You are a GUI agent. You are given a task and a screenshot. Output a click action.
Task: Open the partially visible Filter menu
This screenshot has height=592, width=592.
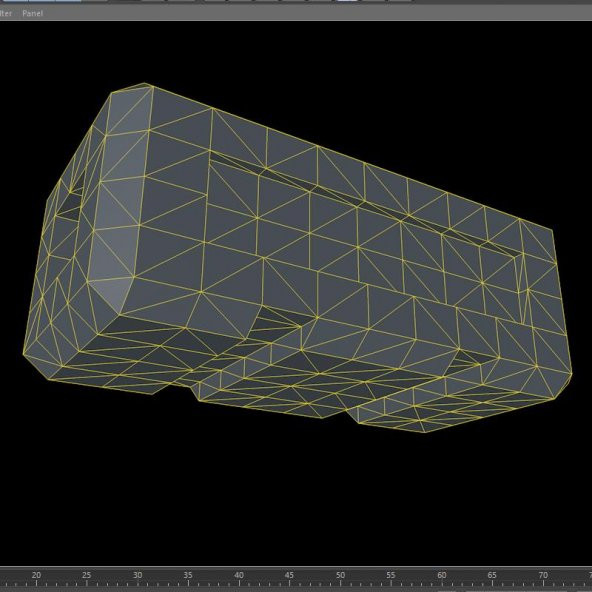(x=5, y=13)
